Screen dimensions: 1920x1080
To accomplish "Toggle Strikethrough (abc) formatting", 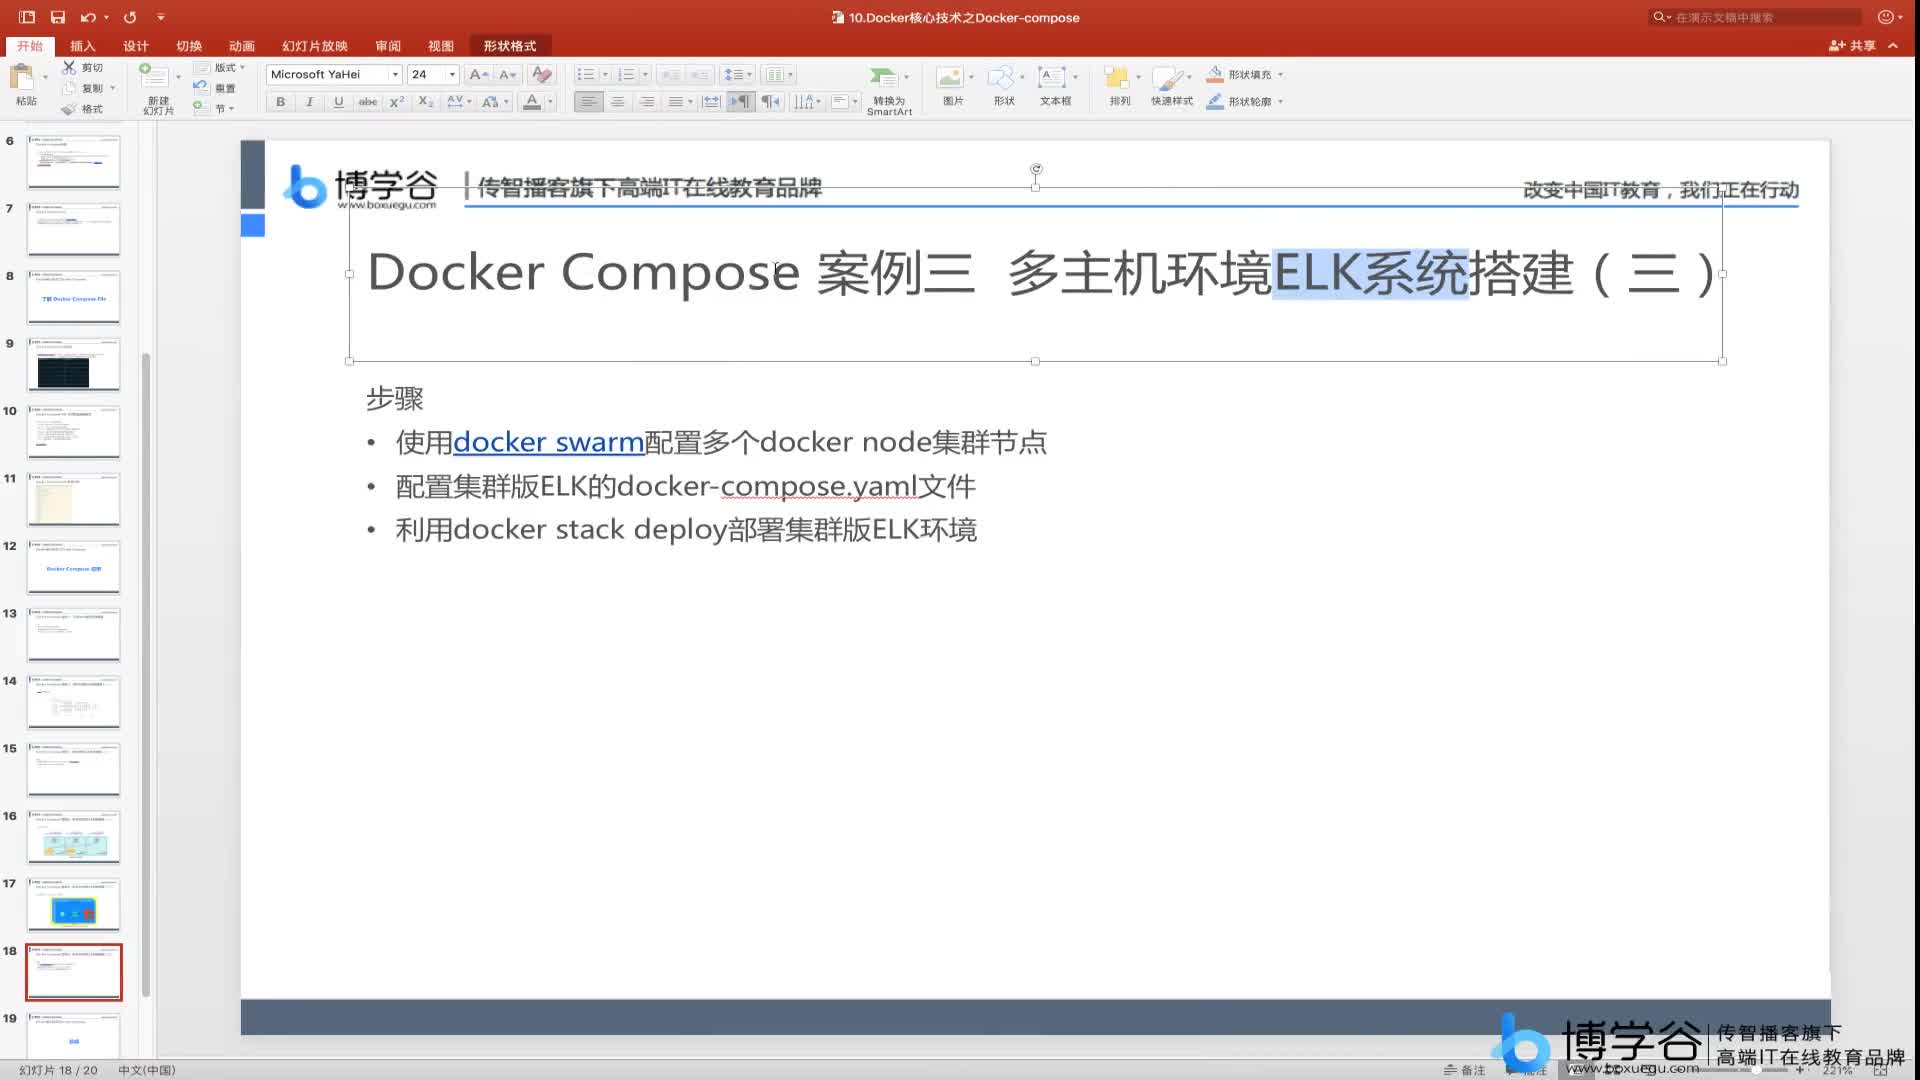I will pyautogui.click(x=368, y=101).
